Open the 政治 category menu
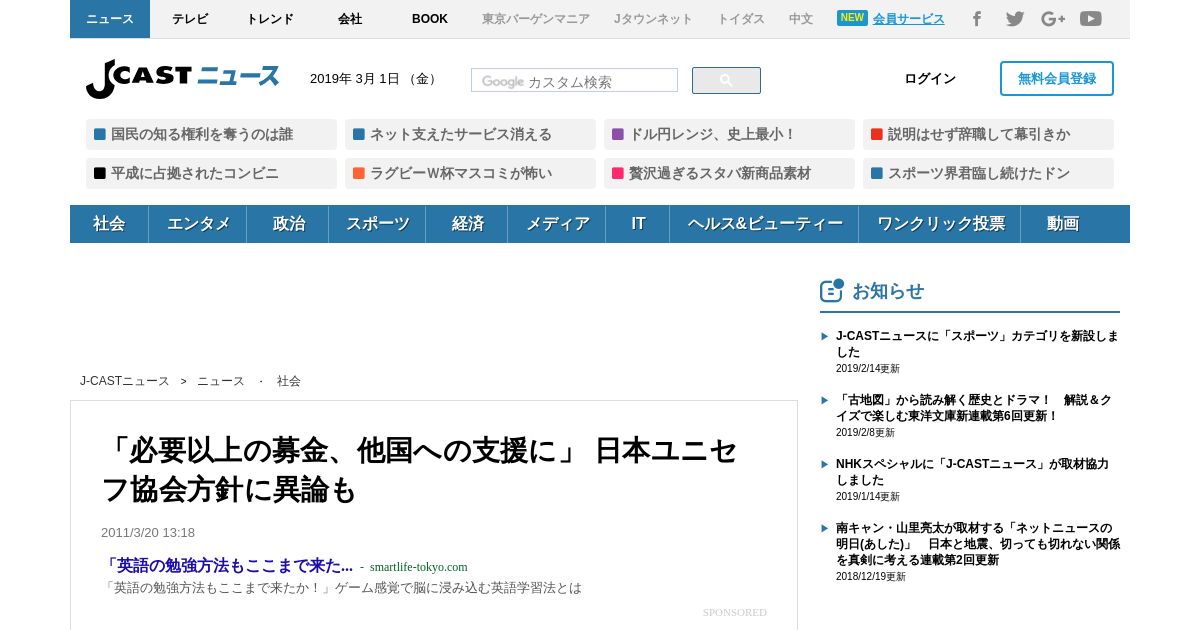 click(x=288, y=224)
